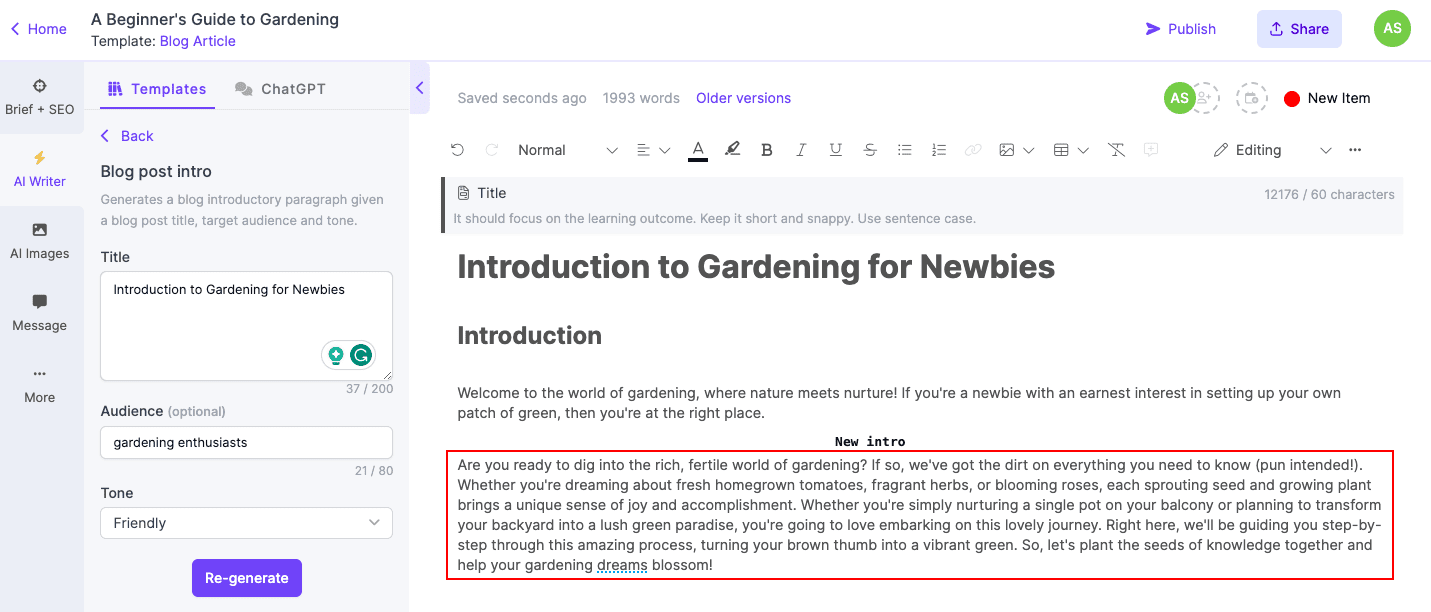This screenshot has width=1431, height=612.
Task: Go Back to the templates list
Action: click(x=127, y=136)
